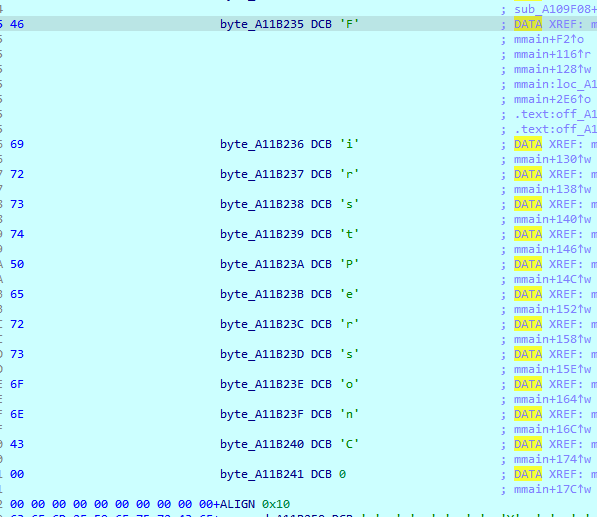Image resolution: width=597 pixels, height=517 pixels.
Task: Click the hex byte 69
Action: pyautogui.click(x=17, y=144)
